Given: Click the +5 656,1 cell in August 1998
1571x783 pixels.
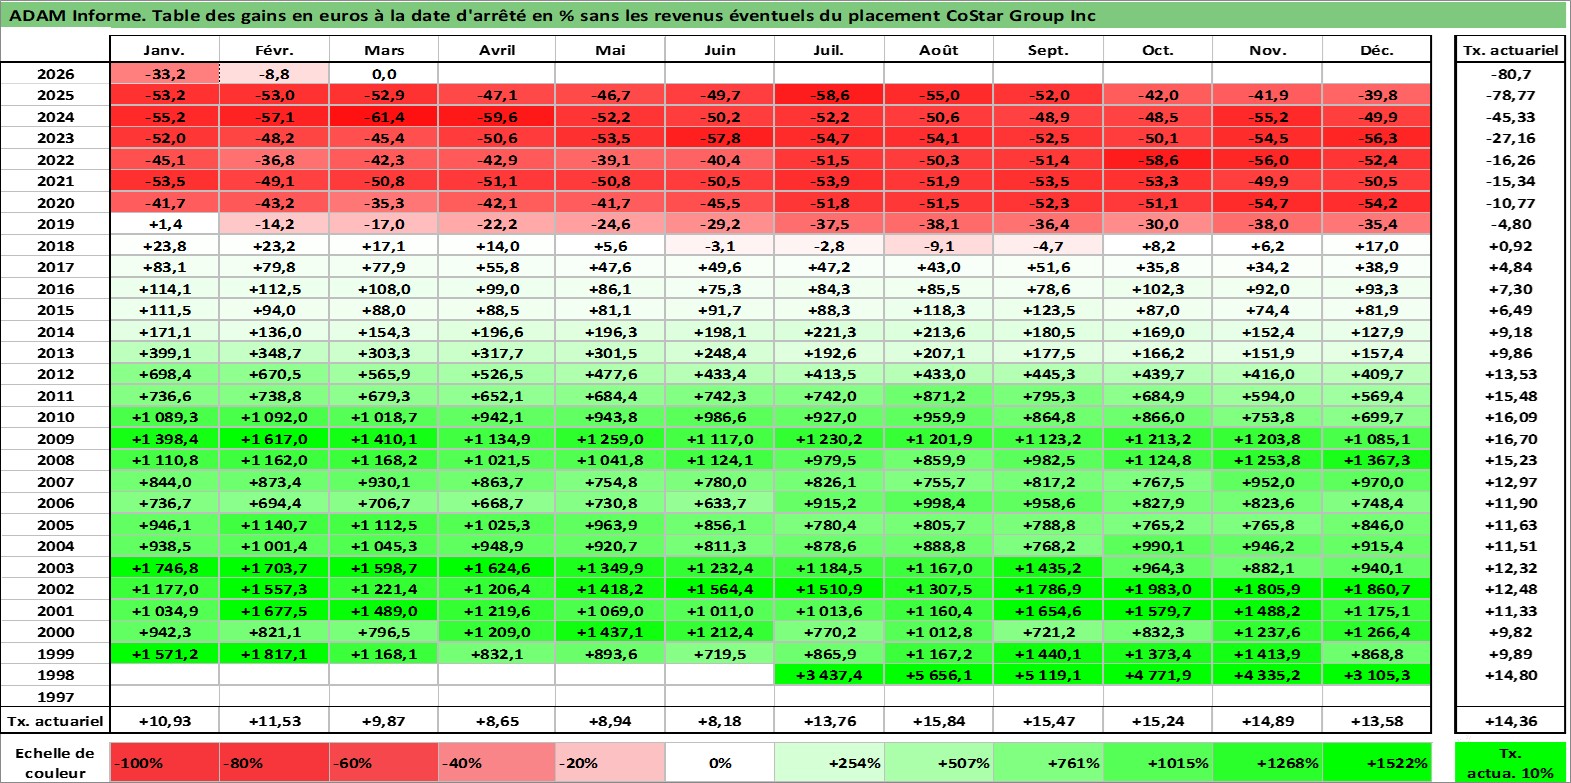Looking at the screenshot, I should tap(938, 675).
